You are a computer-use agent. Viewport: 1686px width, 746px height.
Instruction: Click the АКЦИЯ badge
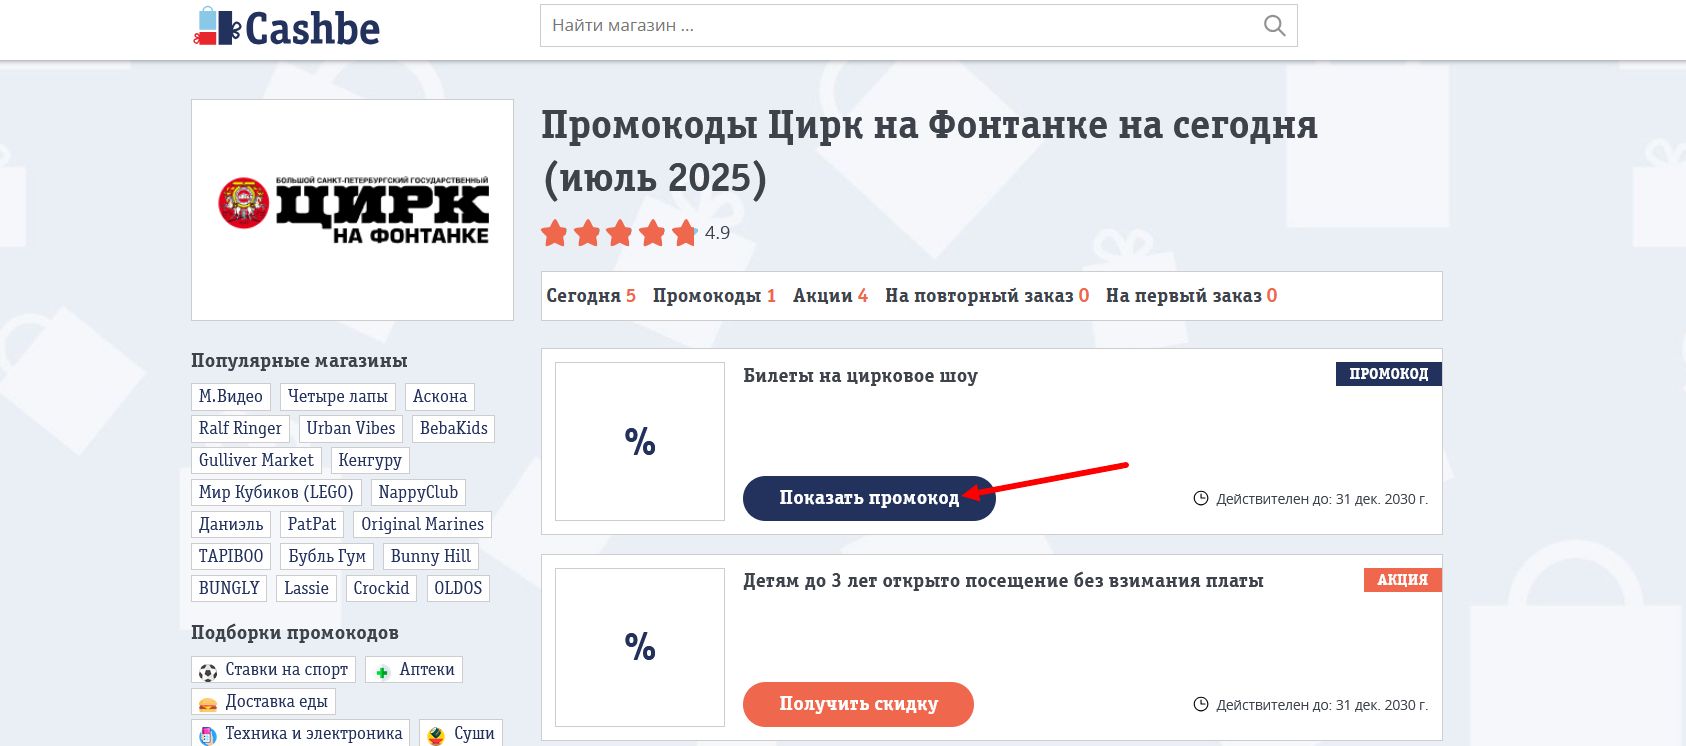pyautogui.click(x=1402, y=580)
